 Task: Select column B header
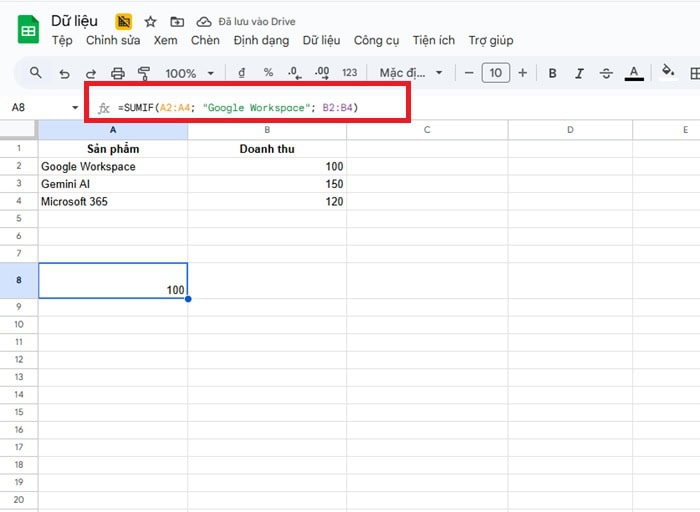tap(267, 130)
